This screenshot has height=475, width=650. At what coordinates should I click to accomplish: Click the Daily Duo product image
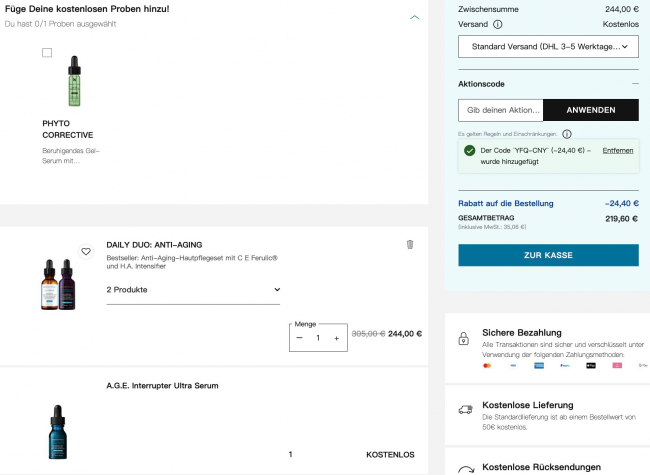pos(59,284)
